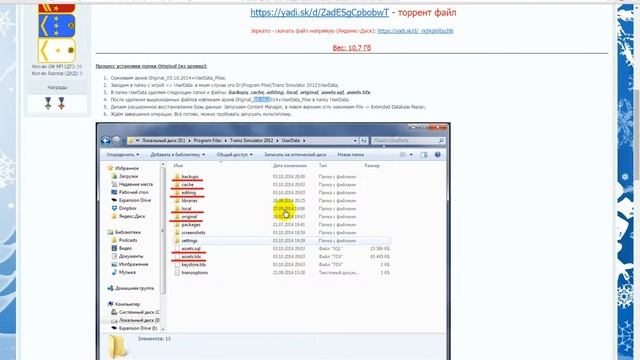Viewport: 640px width, 360px height.
Task: Open Expansion Drive under Избранное
Action: 131,200
